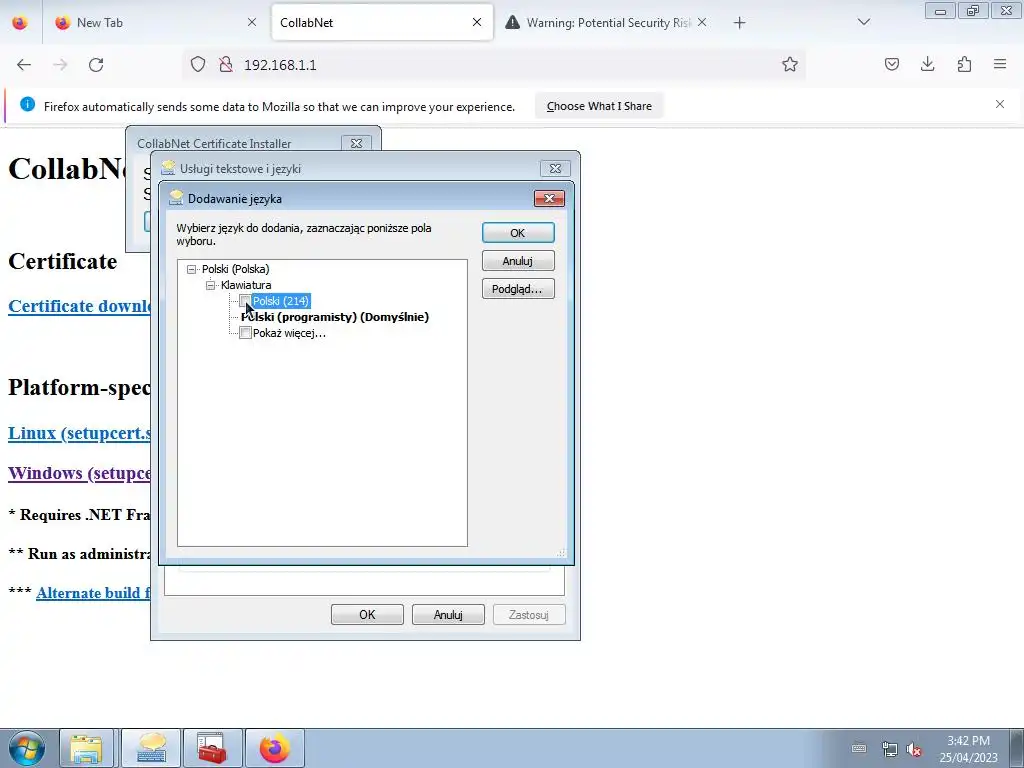Image resolution: width=1024 pixels, height=768 pixels.
Task: Switch to the CollabNet browser tab
Action: (x=382, y=23)
